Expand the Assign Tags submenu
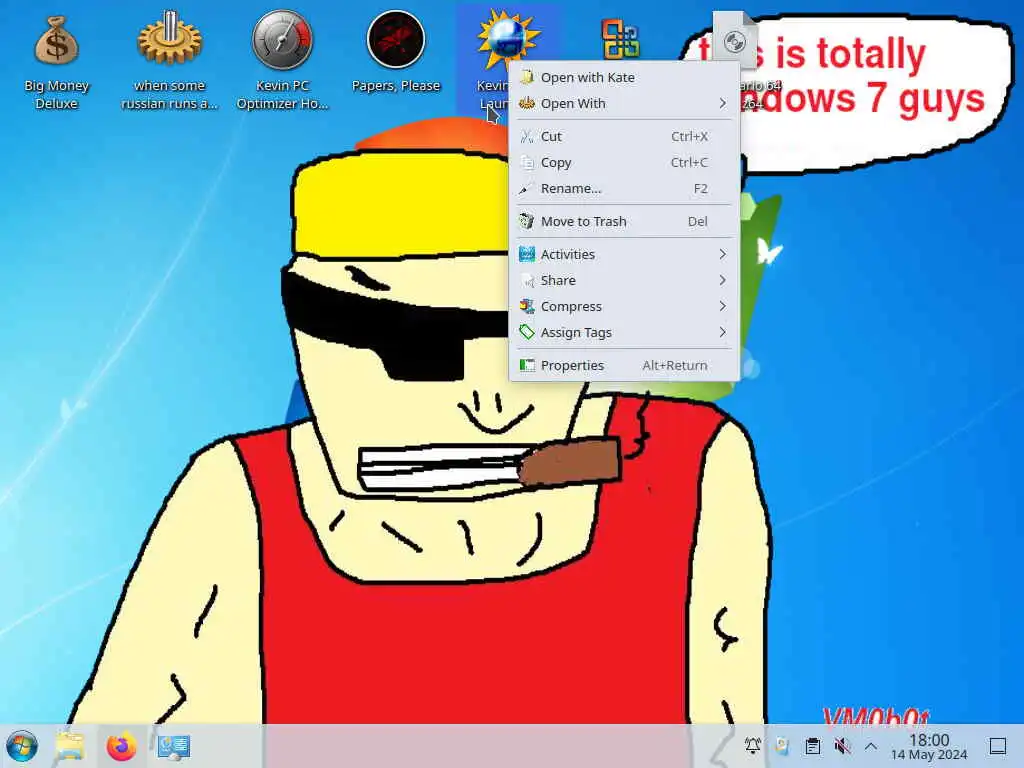Screen dimensions: 1024x768 pyautogui.click(x=624, y=332)
